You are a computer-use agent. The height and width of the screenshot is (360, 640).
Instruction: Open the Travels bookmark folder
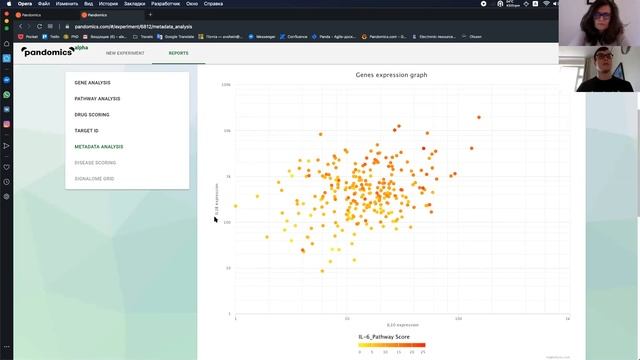pyautogui.click(x=143, y=37)
